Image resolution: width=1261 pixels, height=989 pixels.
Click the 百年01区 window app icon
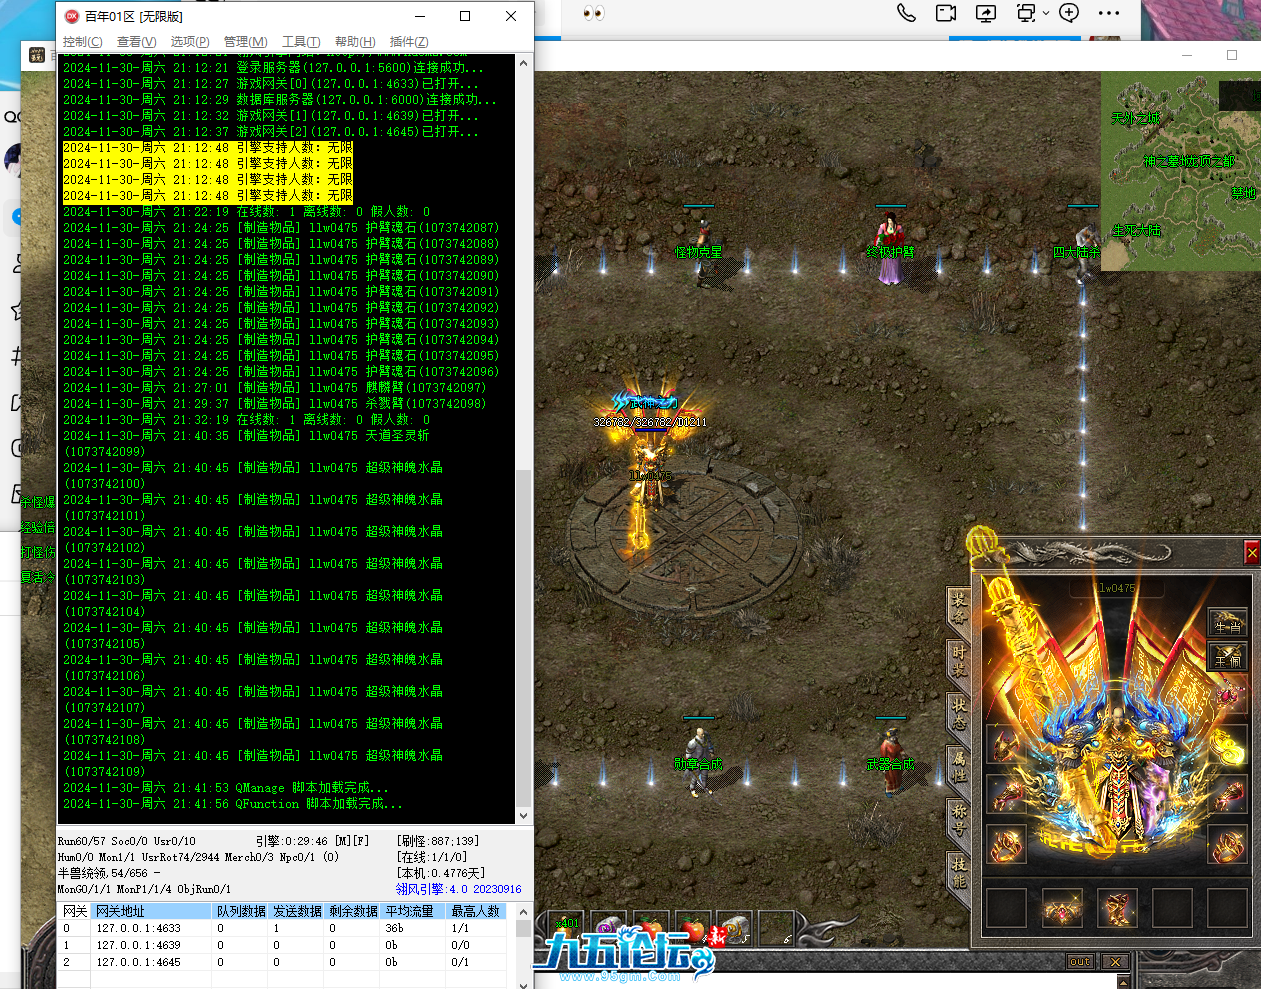pos(72,16)
